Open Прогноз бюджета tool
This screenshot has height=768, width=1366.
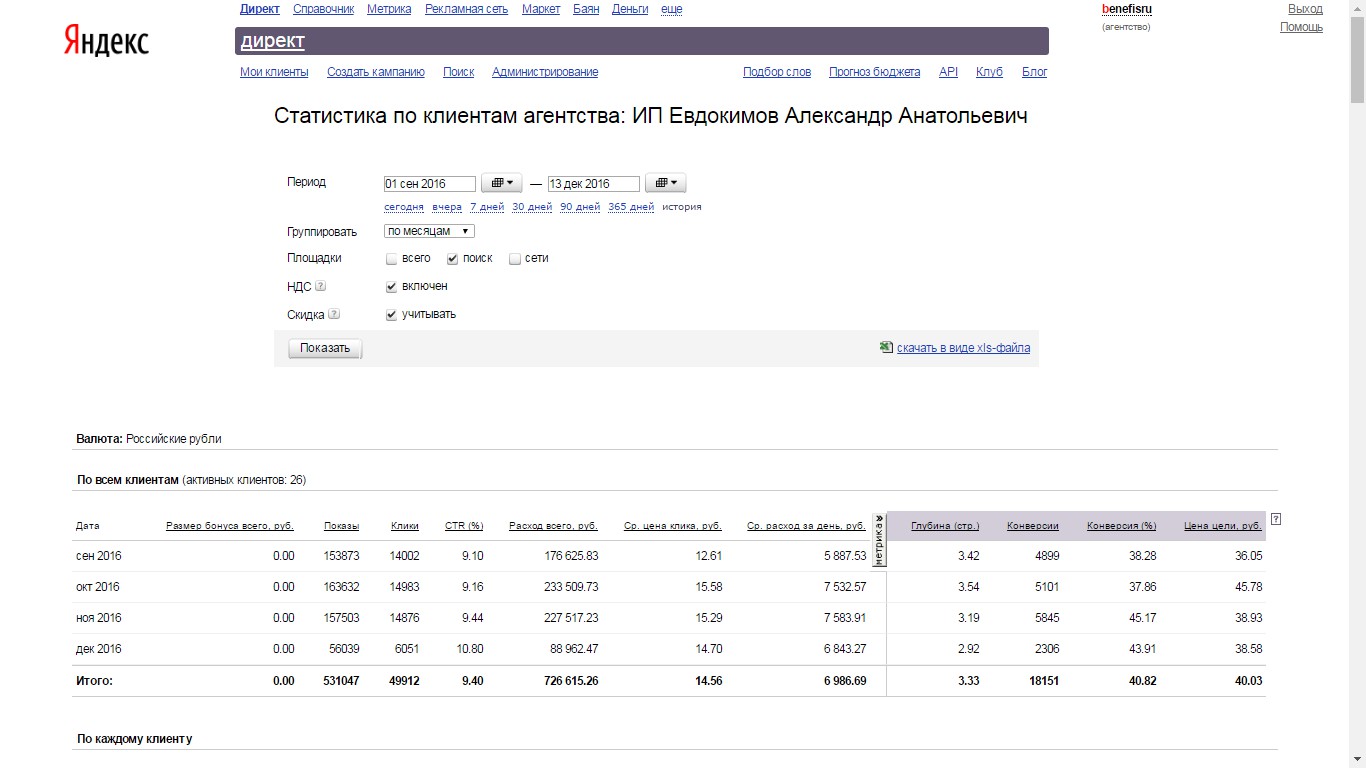pos(875,72)
